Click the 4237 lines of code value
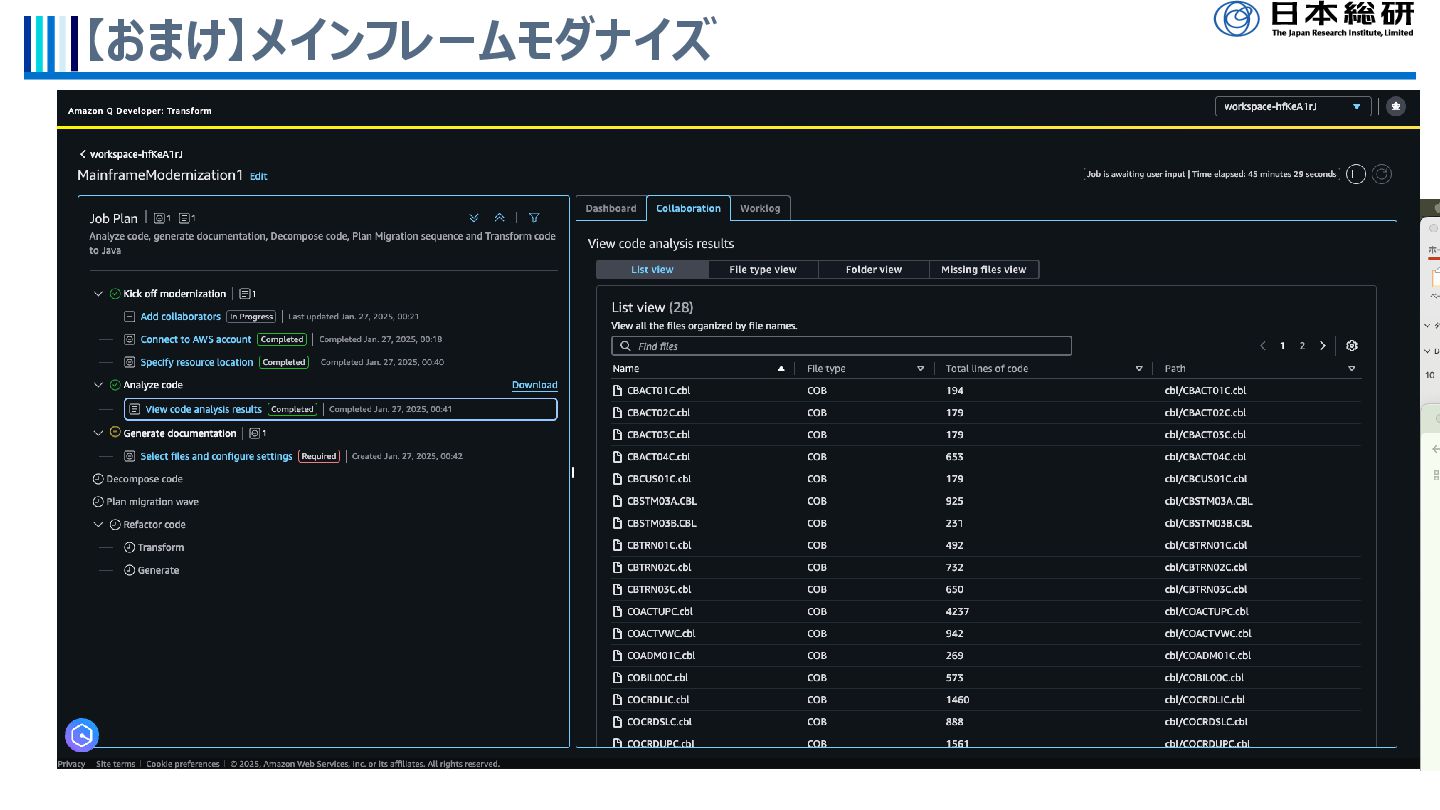The height and width of the screenshot is (810, 1440). click(957, 611)
